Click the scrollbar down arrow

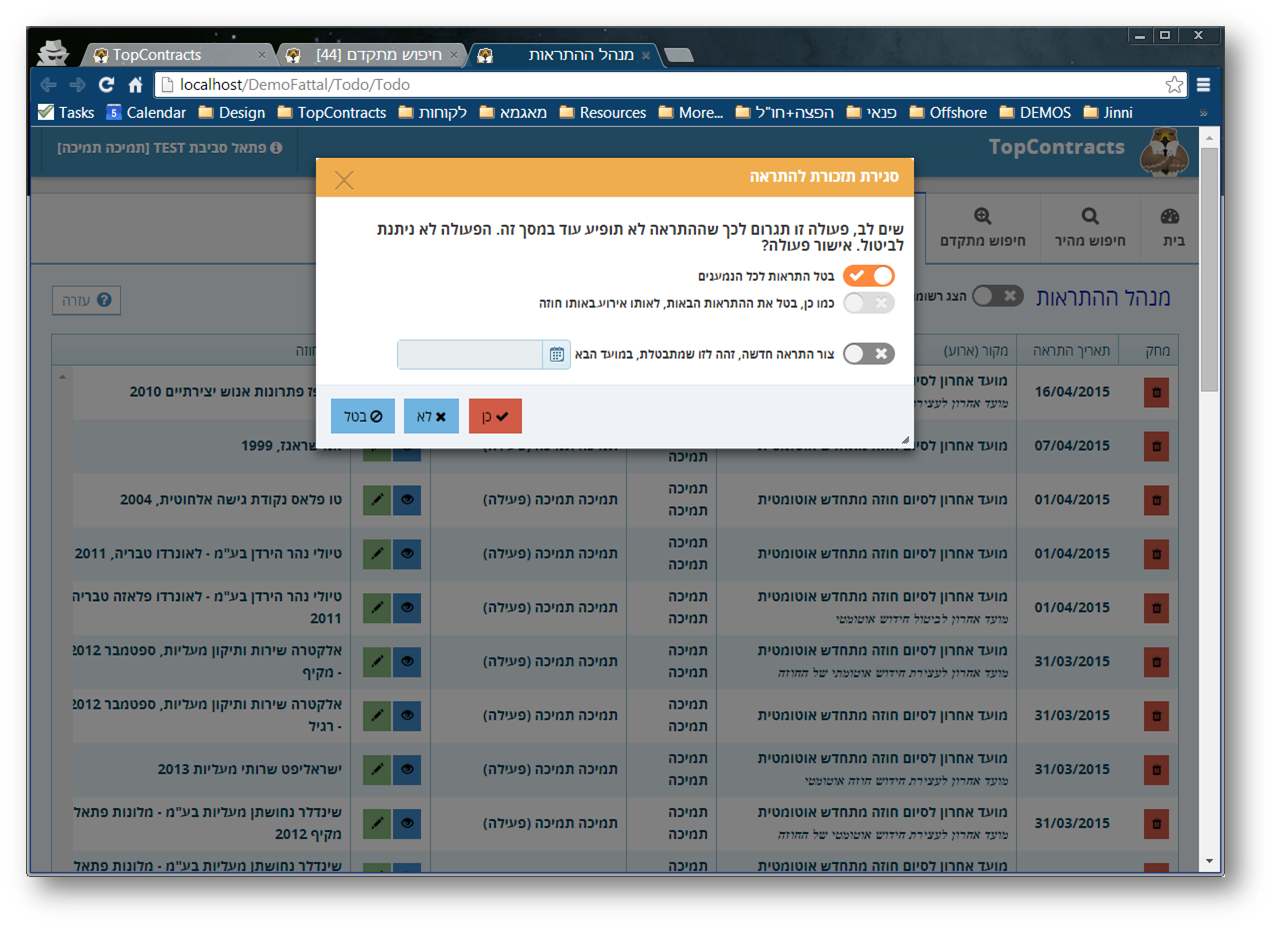(x=1209, y=860)
